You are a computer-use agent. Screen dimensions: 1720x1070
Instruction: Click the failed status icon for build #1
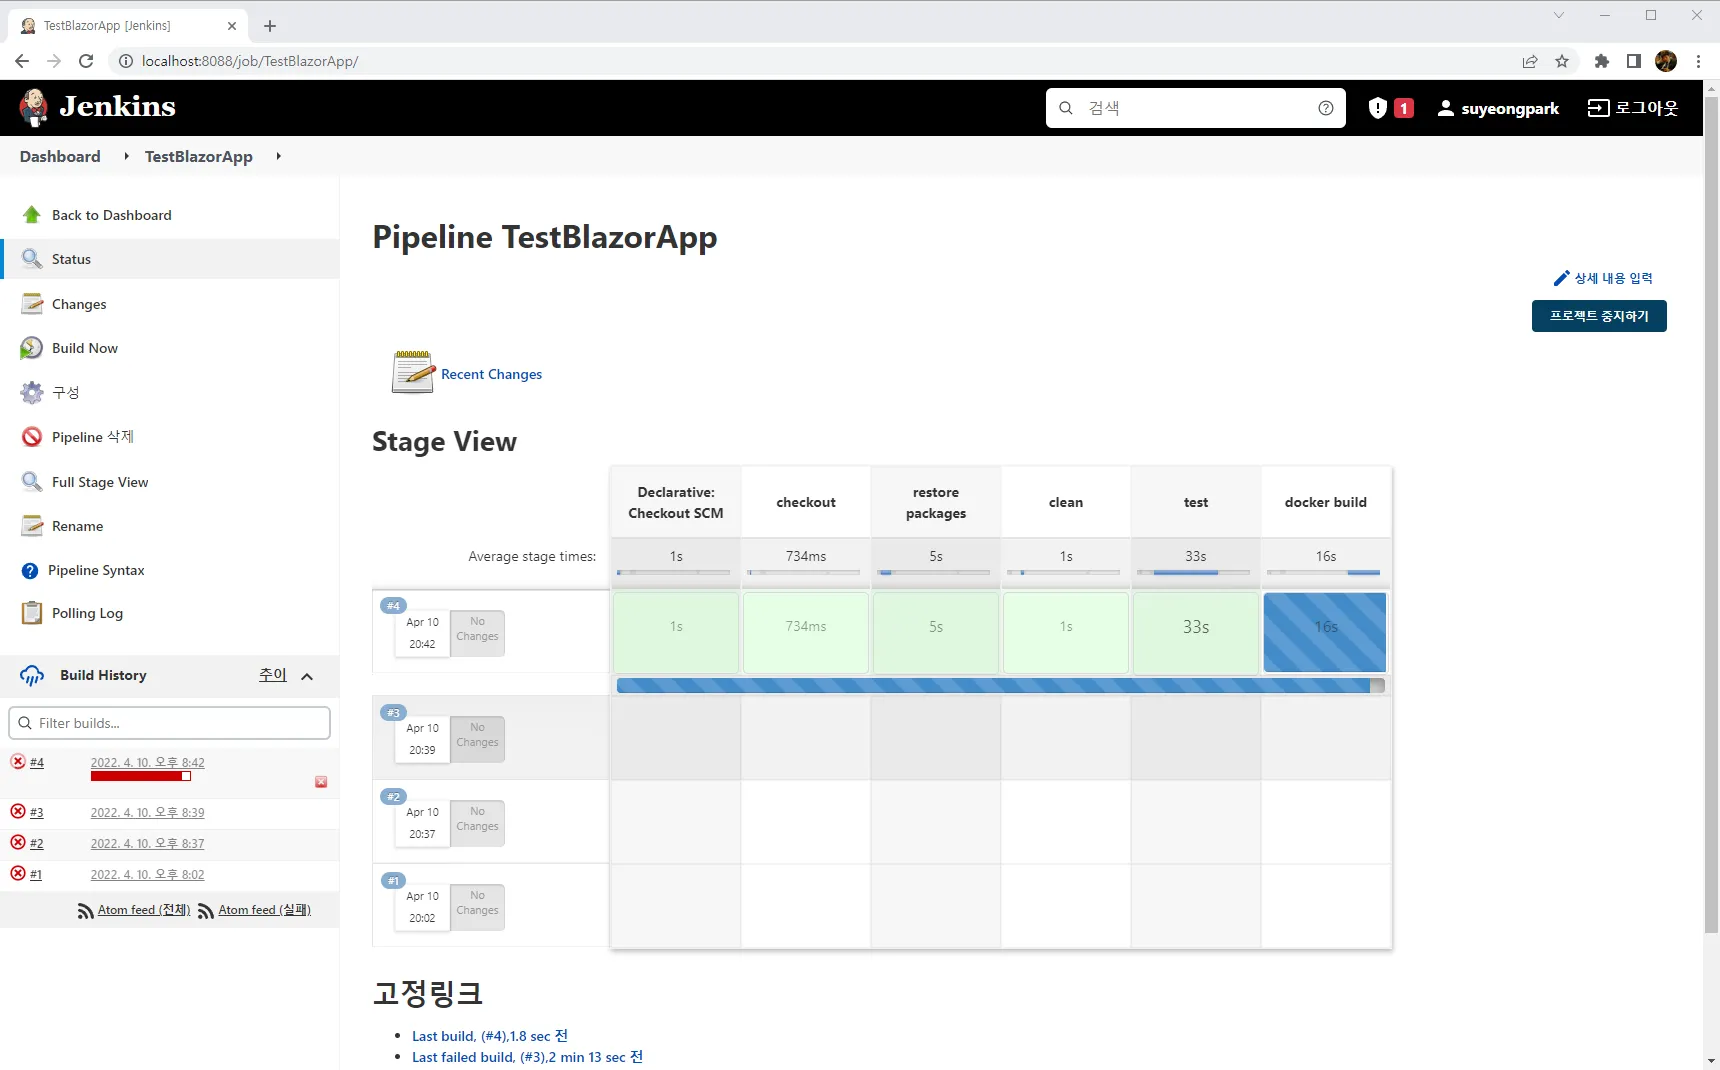pos(18,874)
